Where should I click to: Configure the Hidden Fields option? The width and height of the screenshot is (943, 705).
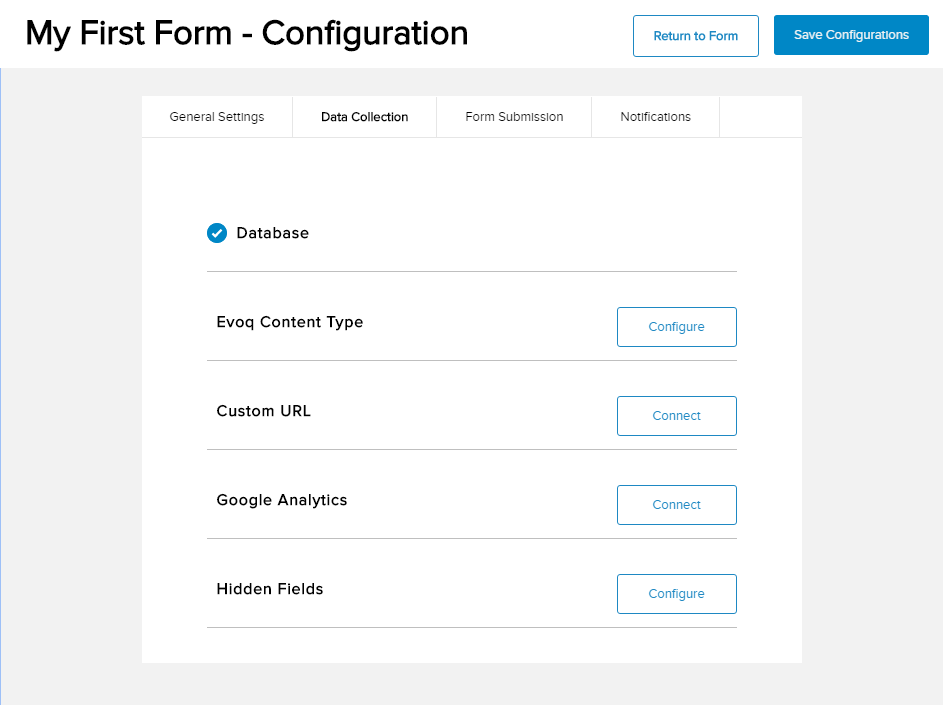[x=676, y=594]
